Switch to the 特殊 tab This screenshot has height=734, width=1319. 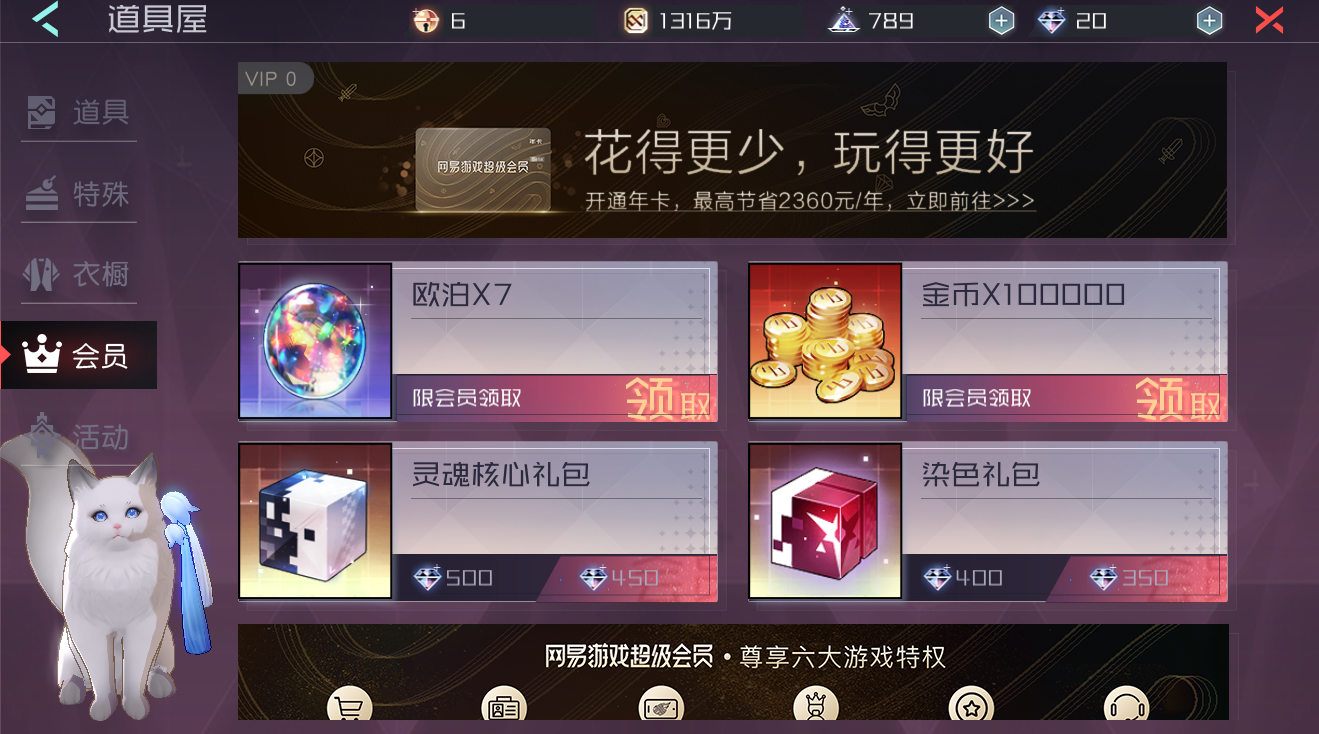78,194
